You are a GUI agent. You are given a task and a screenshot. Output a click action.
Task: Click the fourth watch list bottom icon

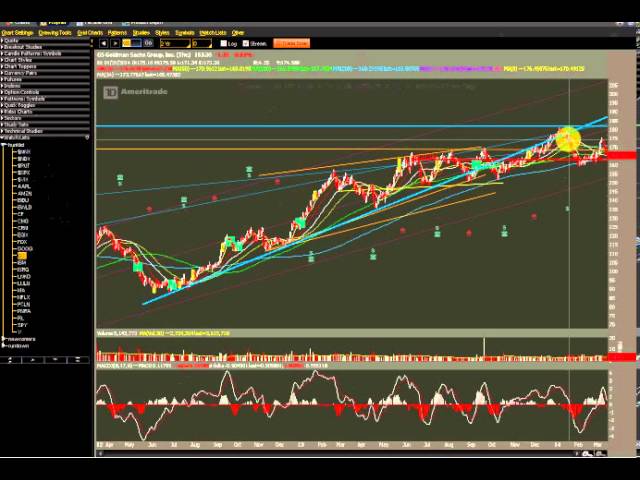77,360
